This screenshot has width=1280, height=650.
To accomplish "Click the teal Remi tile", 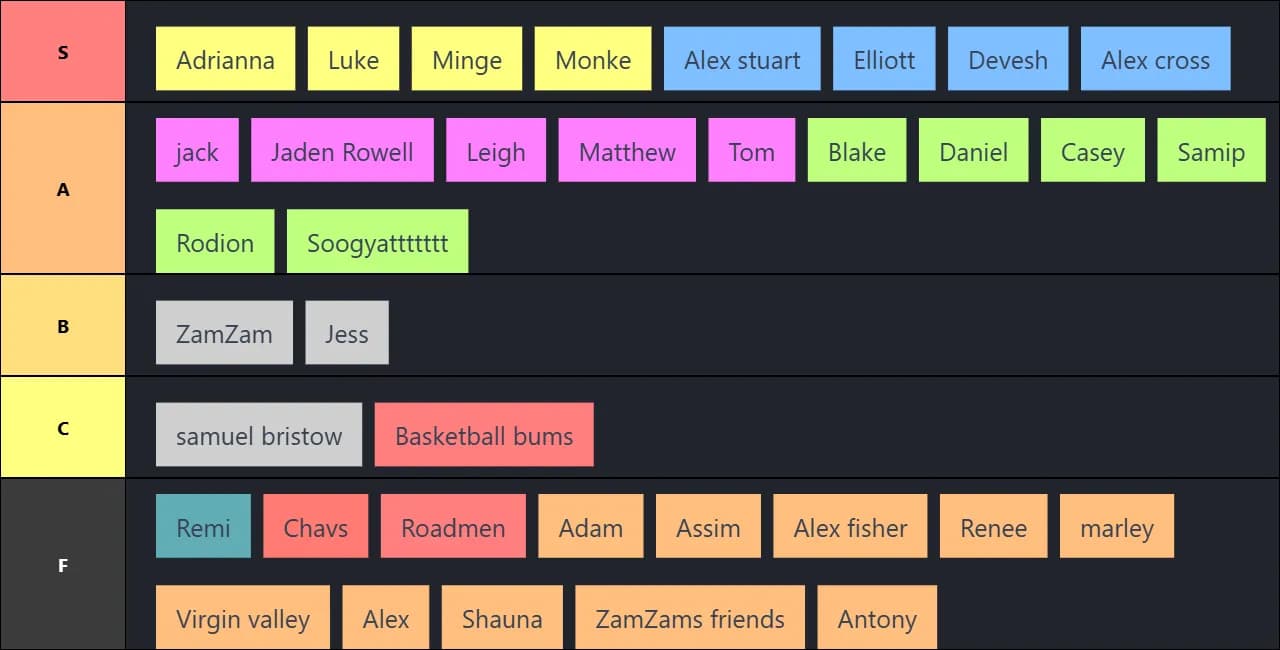I will point(203,526).
